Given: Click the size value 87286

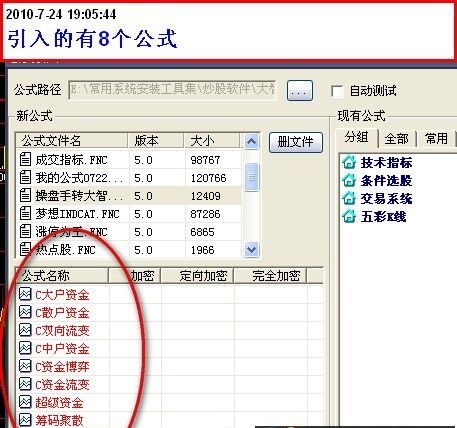Looking at the screenshot, I should [x=205, y=214].
